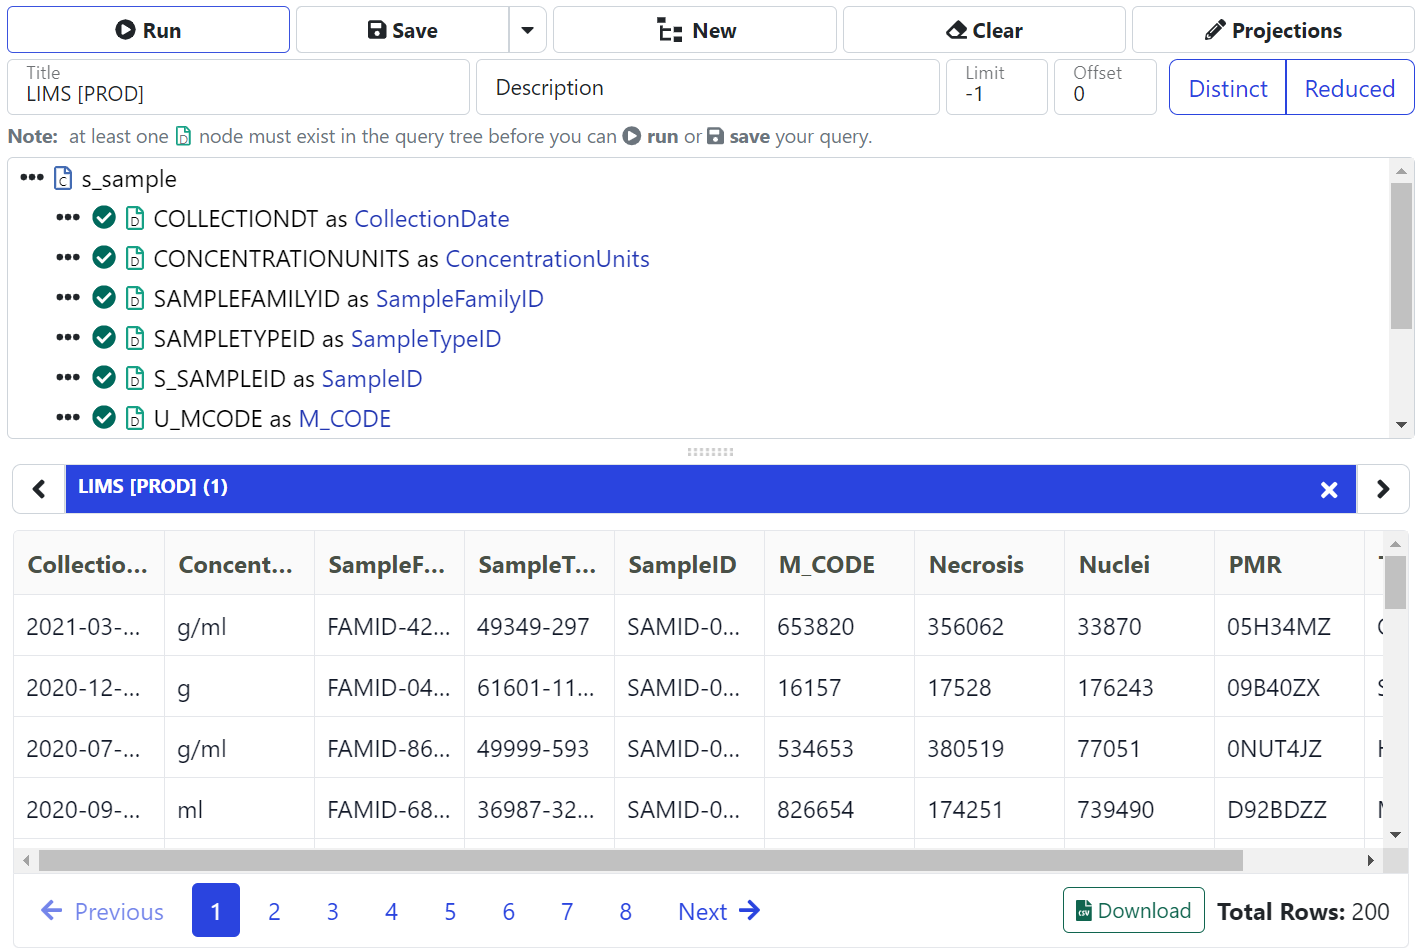Download the results as CSV
This screenshot has width=1416, height=952.
(1133, 910)
